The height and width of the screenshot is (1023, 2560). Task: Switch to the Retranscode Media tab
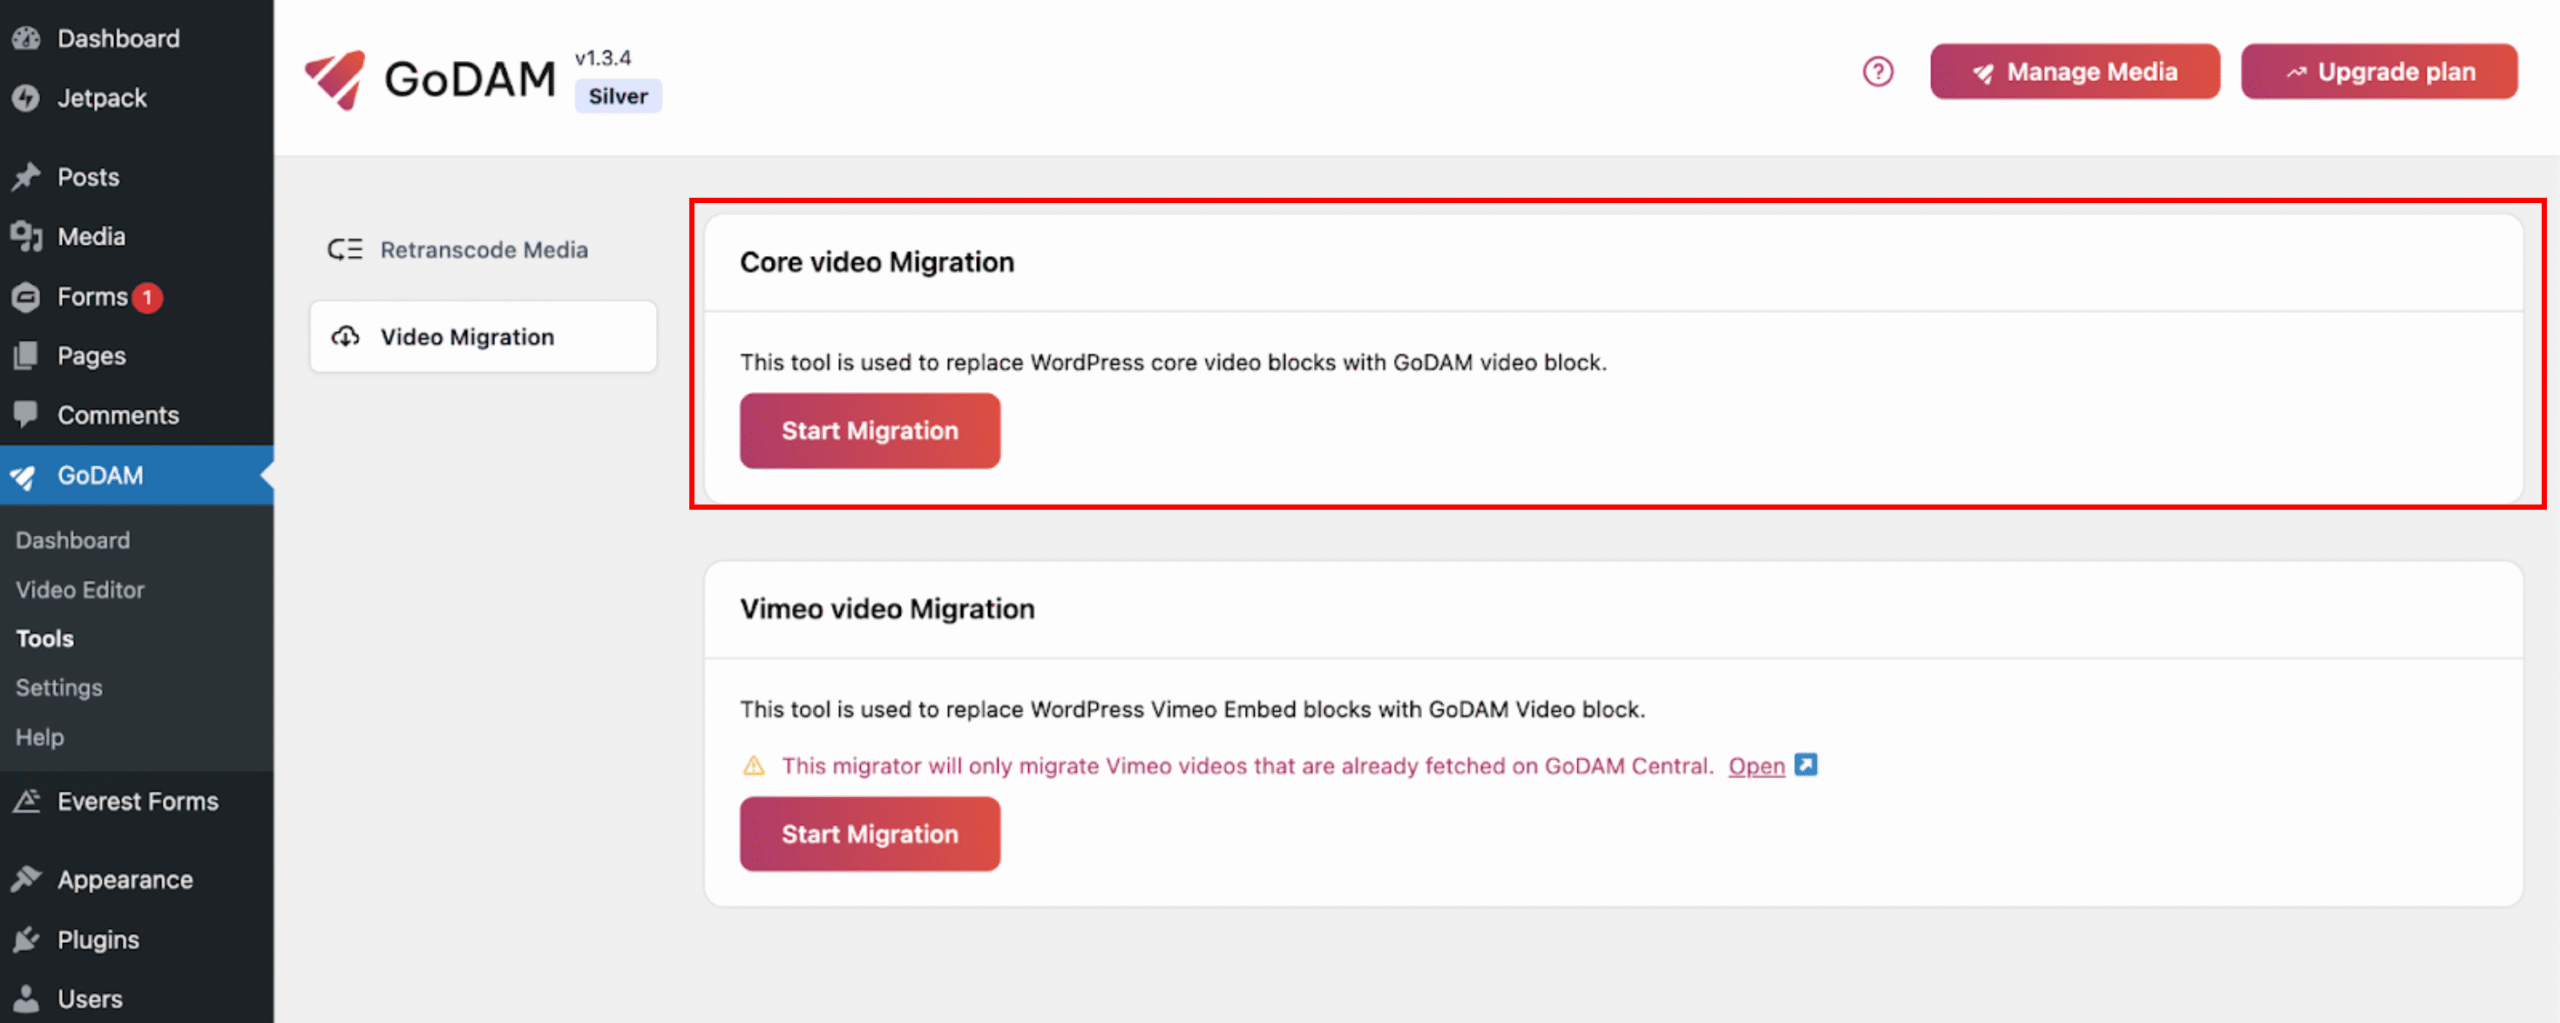coord(484,249)
